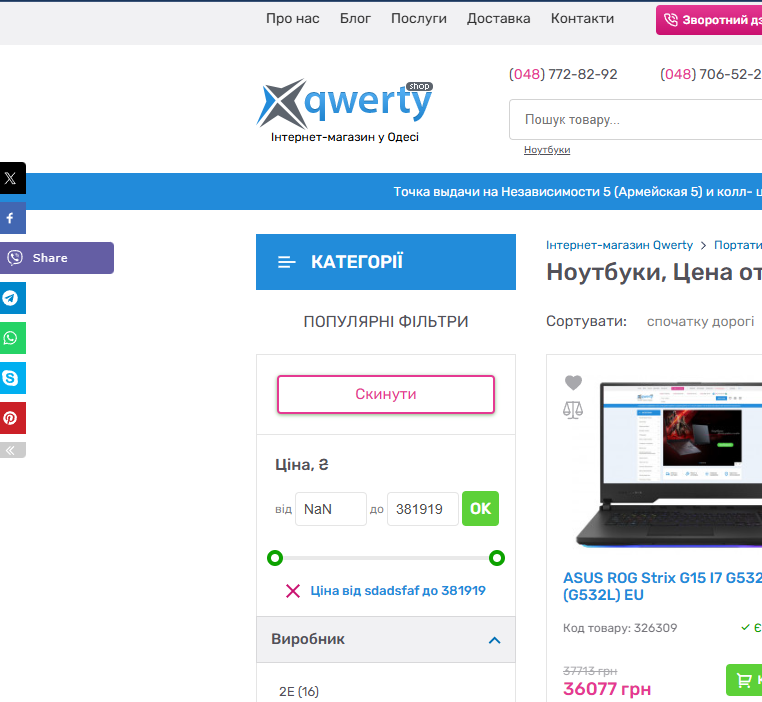Pin page with Pinterest icon
This screenshot has width=762, height=702.
[x=11, y=418]
